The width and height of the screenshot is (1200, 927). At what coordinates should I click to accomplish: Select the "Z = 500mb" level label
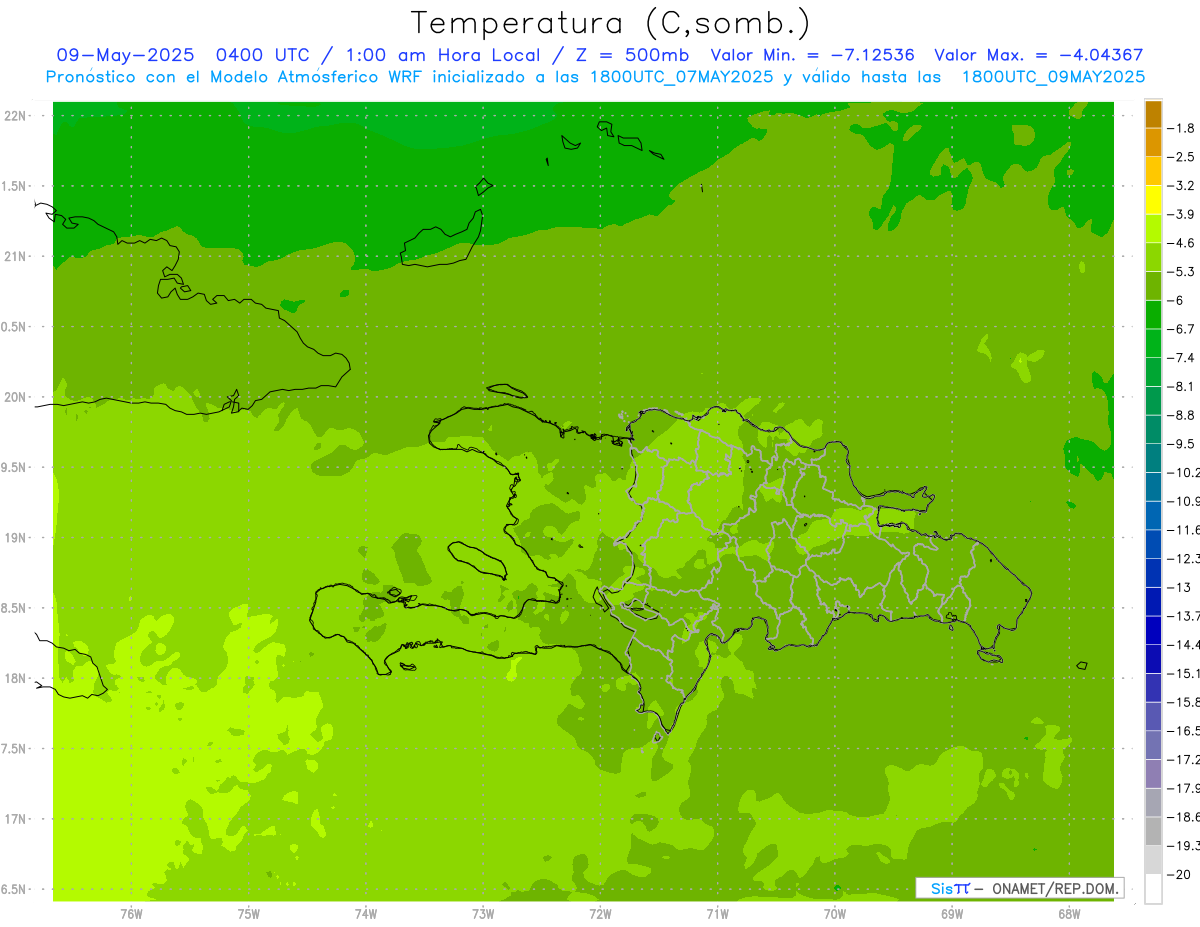[x=631, y=56]
